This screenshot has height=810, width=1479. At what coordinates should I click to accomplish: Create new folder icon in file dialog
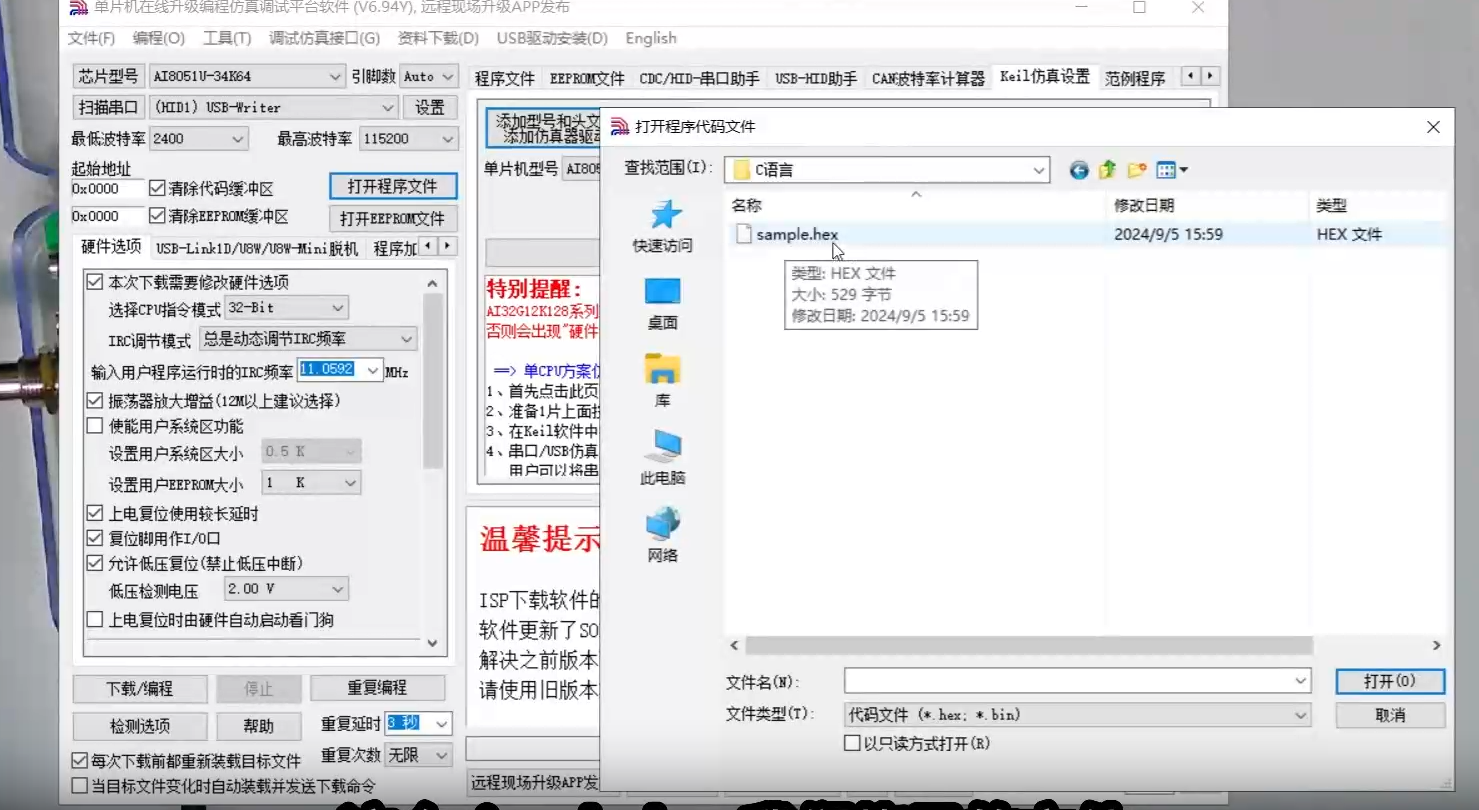coord(1136,170)
